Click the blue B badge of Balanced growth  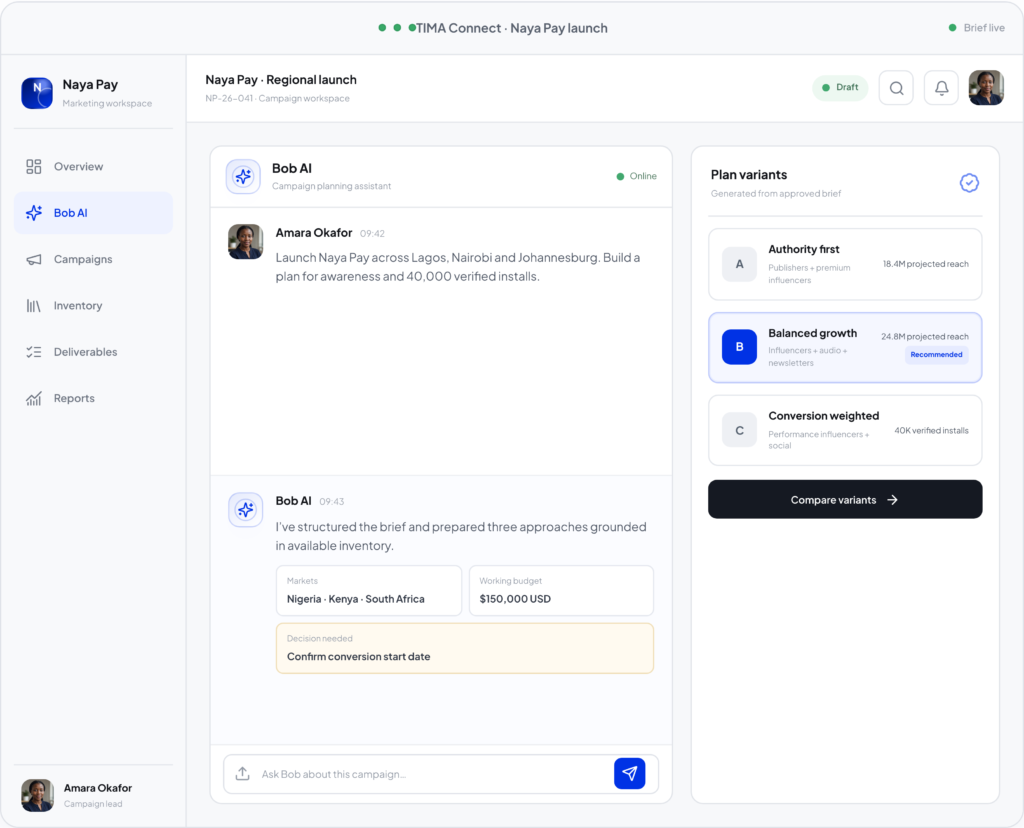pyautogui.click(x=739, y=347)
